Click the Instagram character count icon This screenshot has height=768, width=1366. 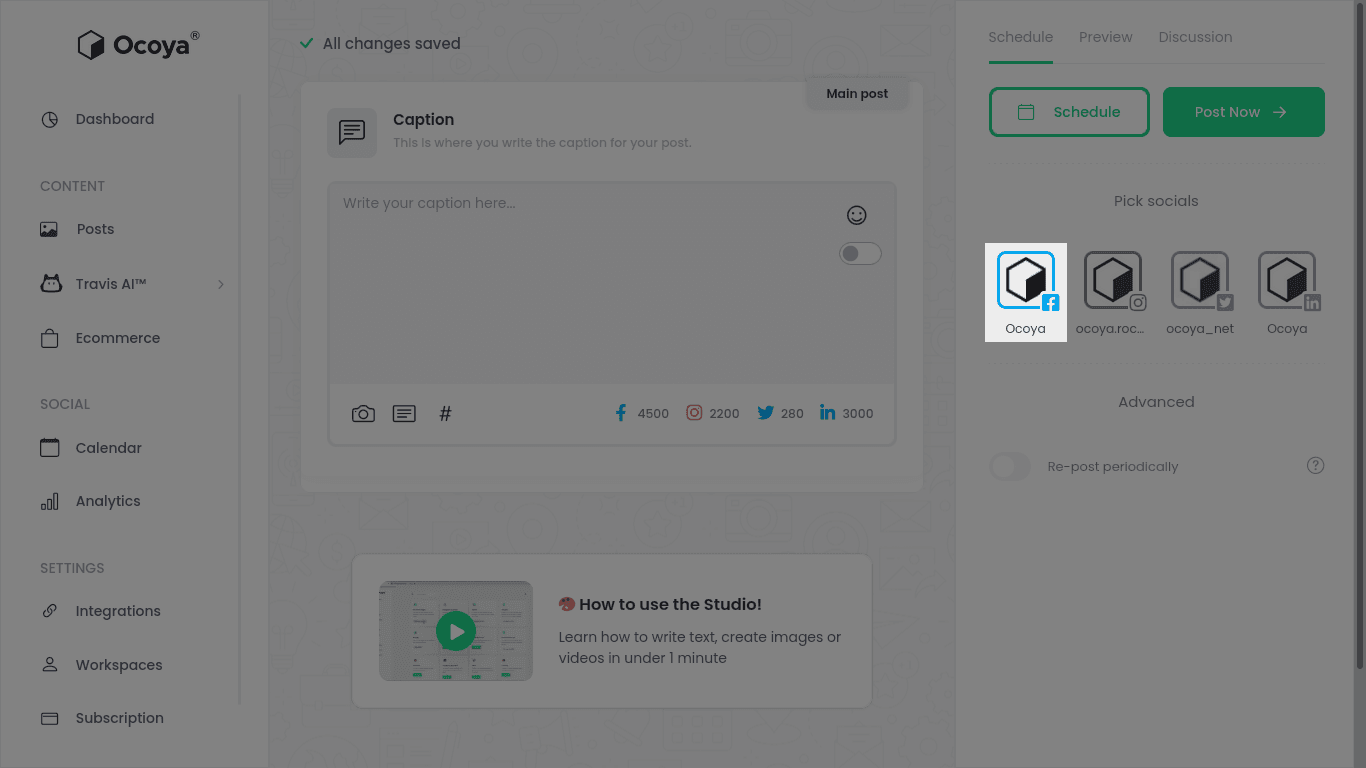click(x=694, y=412)
